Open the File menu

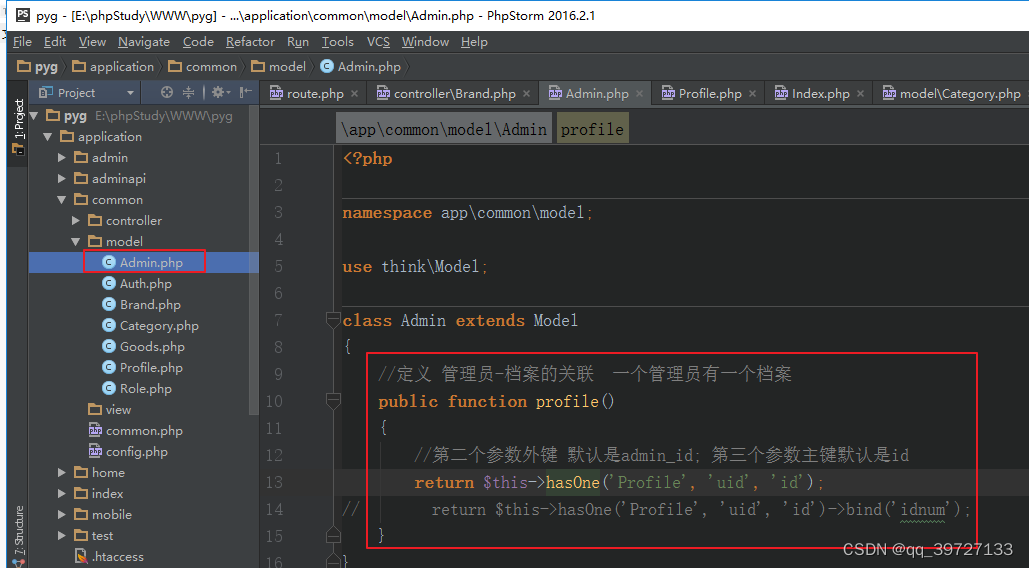[22, 42]
